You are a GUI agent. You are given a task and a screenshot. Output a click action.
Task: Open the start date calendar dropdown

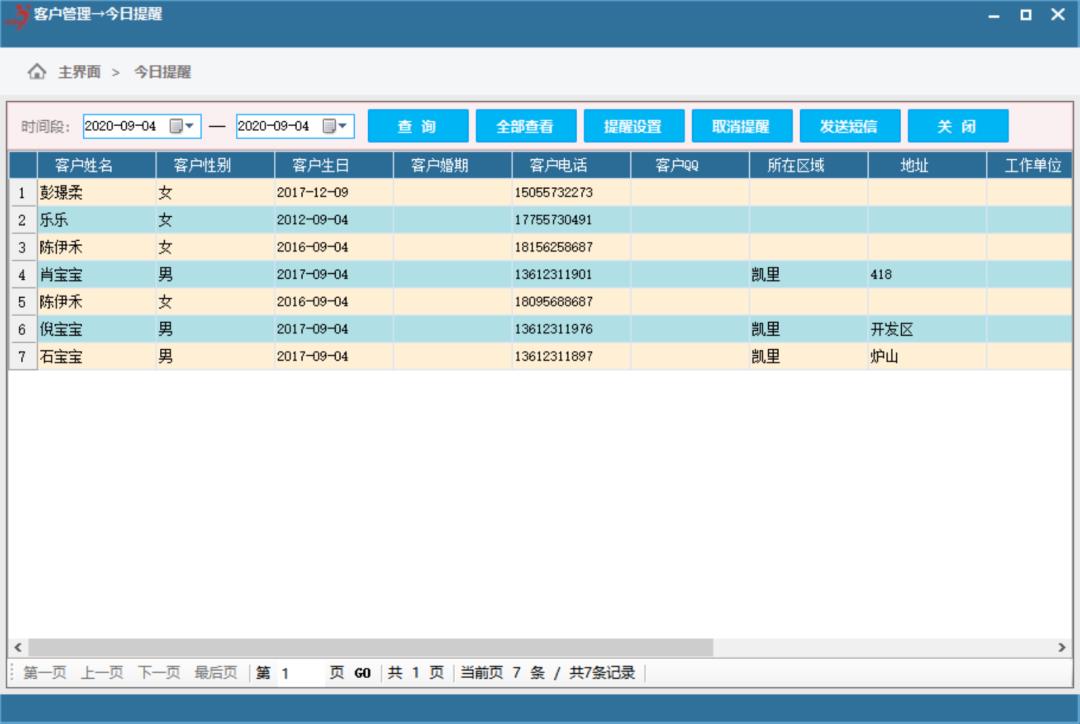tap(181, 127)
